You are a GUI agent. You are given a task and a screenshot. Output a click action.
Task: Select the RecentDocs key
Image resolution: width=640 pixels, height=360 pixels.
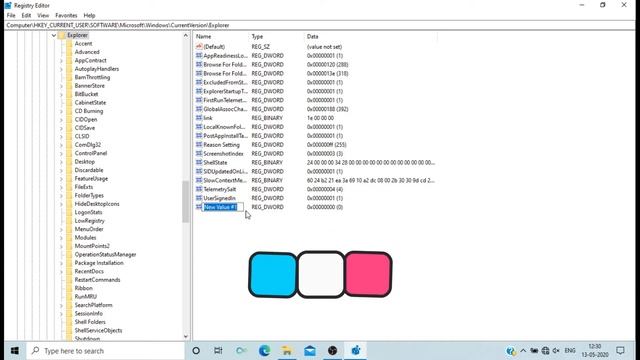tap(89, 271)
